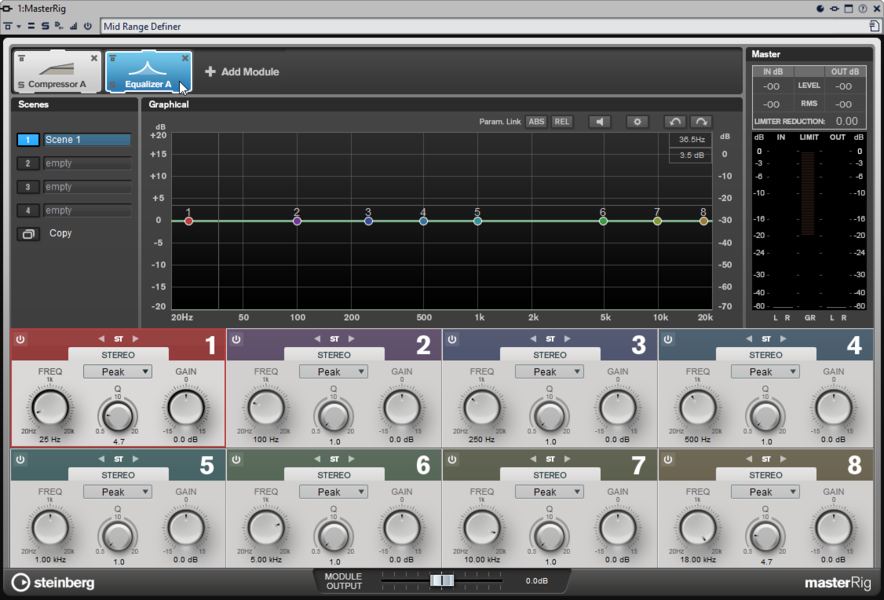884x600 pixels.
Task: Open band 5 Peak filter type dropdown
Action: point(117,492)
